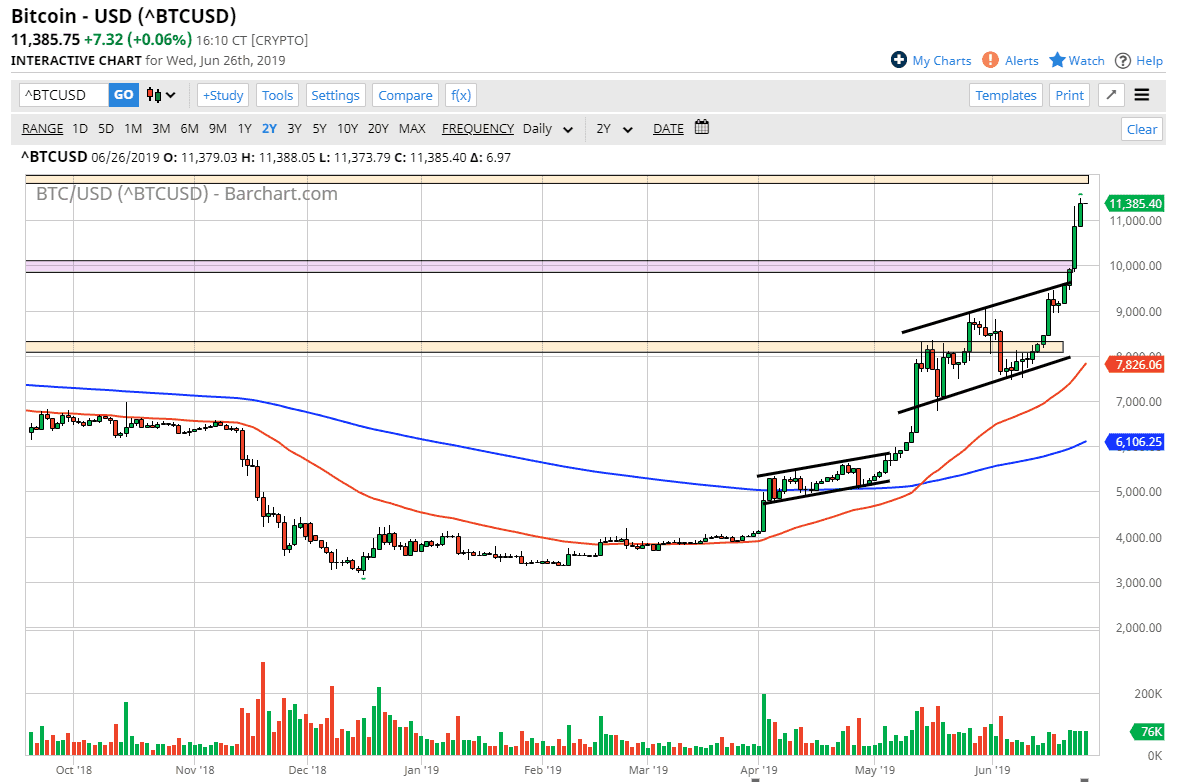The height and width of the screenshot is (782, 1177).
Task: Click the Templates button
Action: (1006, 94)
